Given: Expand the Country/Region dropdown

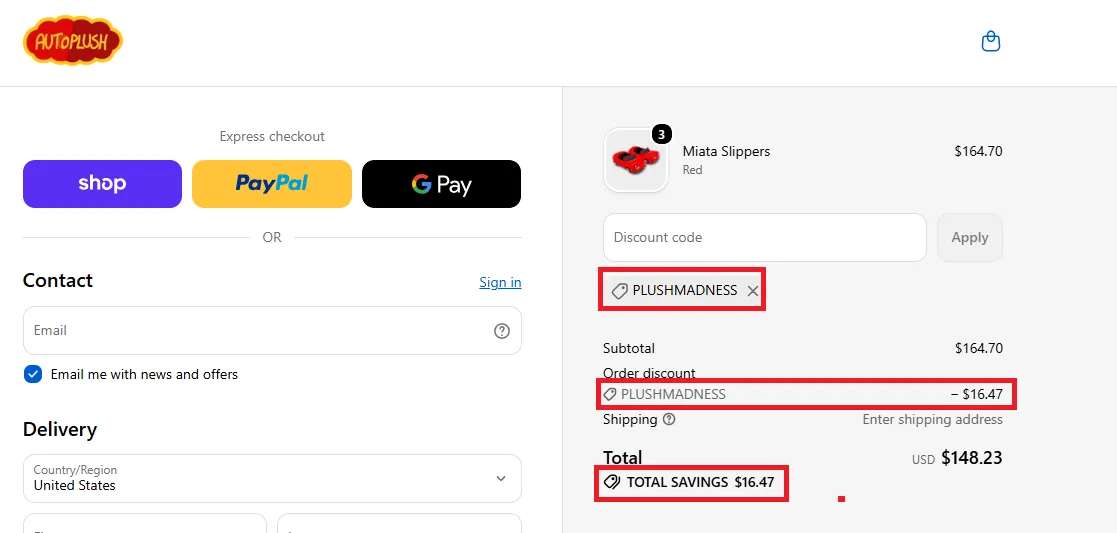Looking at the screenshot, I should coord(272,478).
